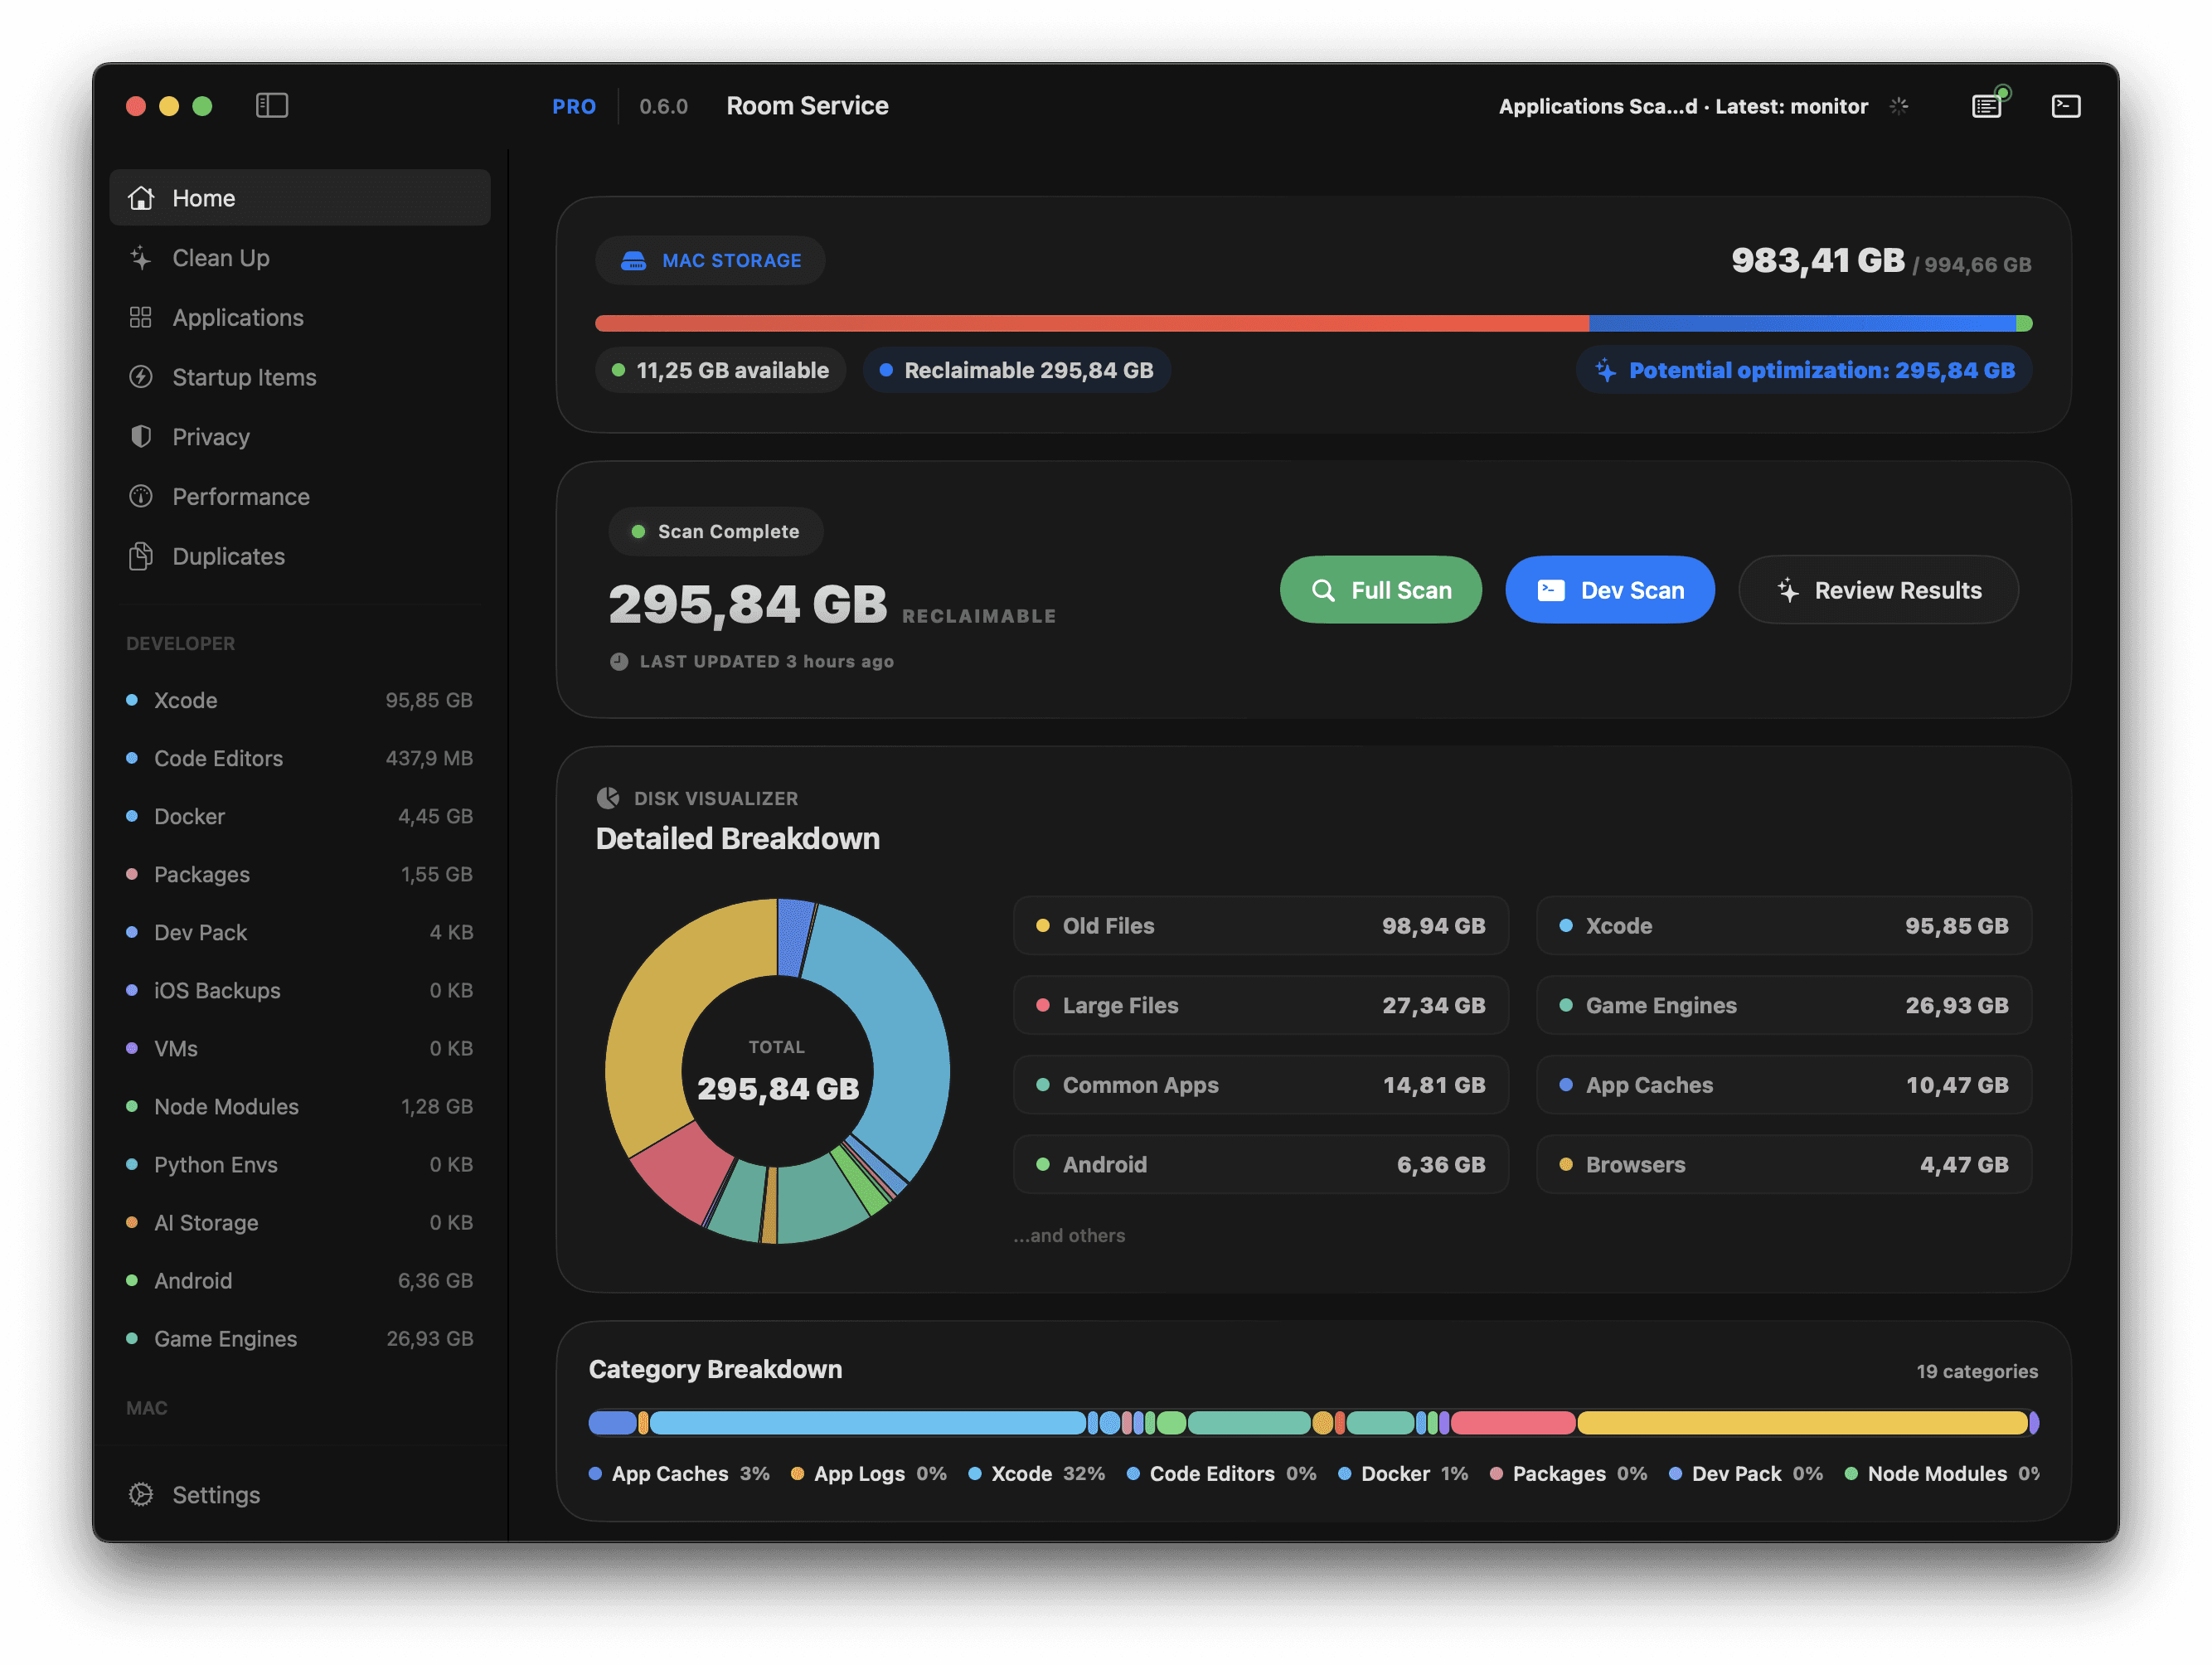
Task: Open the terminal console icon
Action: point(2065,106)
